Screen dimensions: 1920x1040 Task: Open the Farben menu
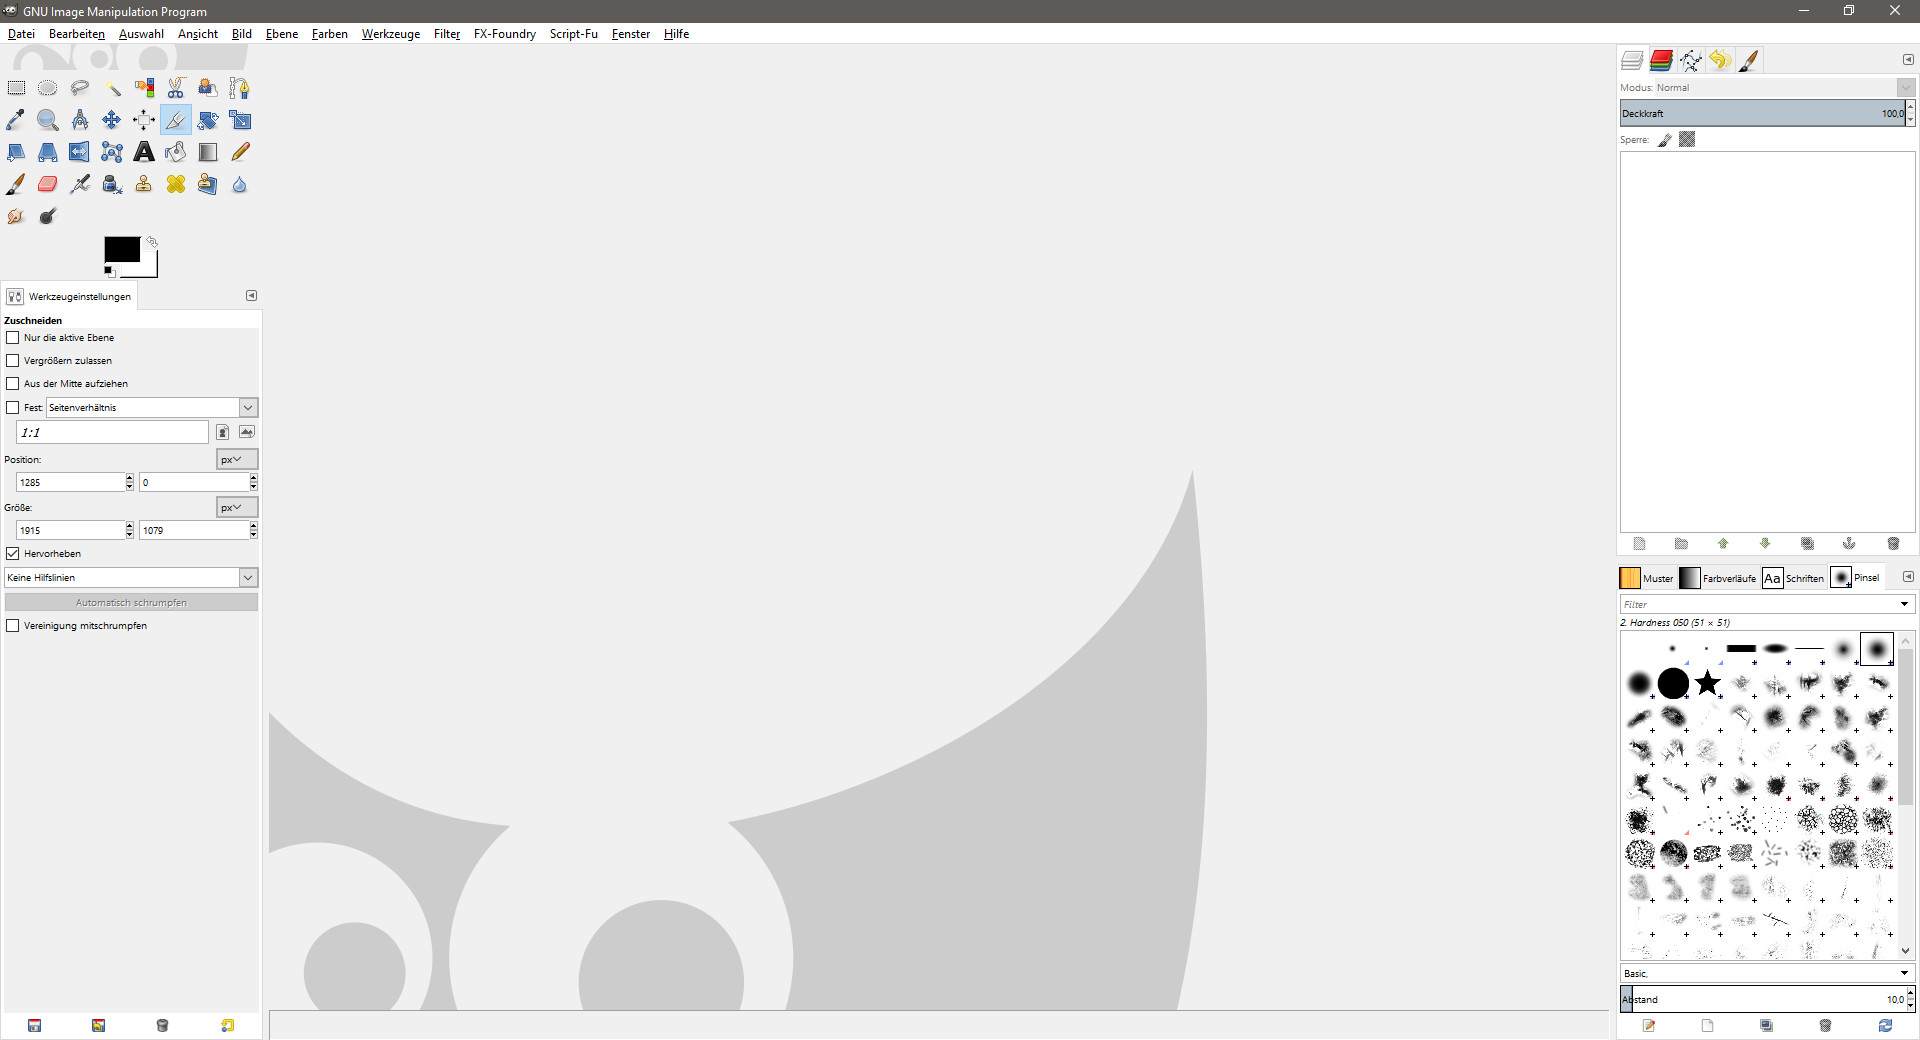pos(330,34)
